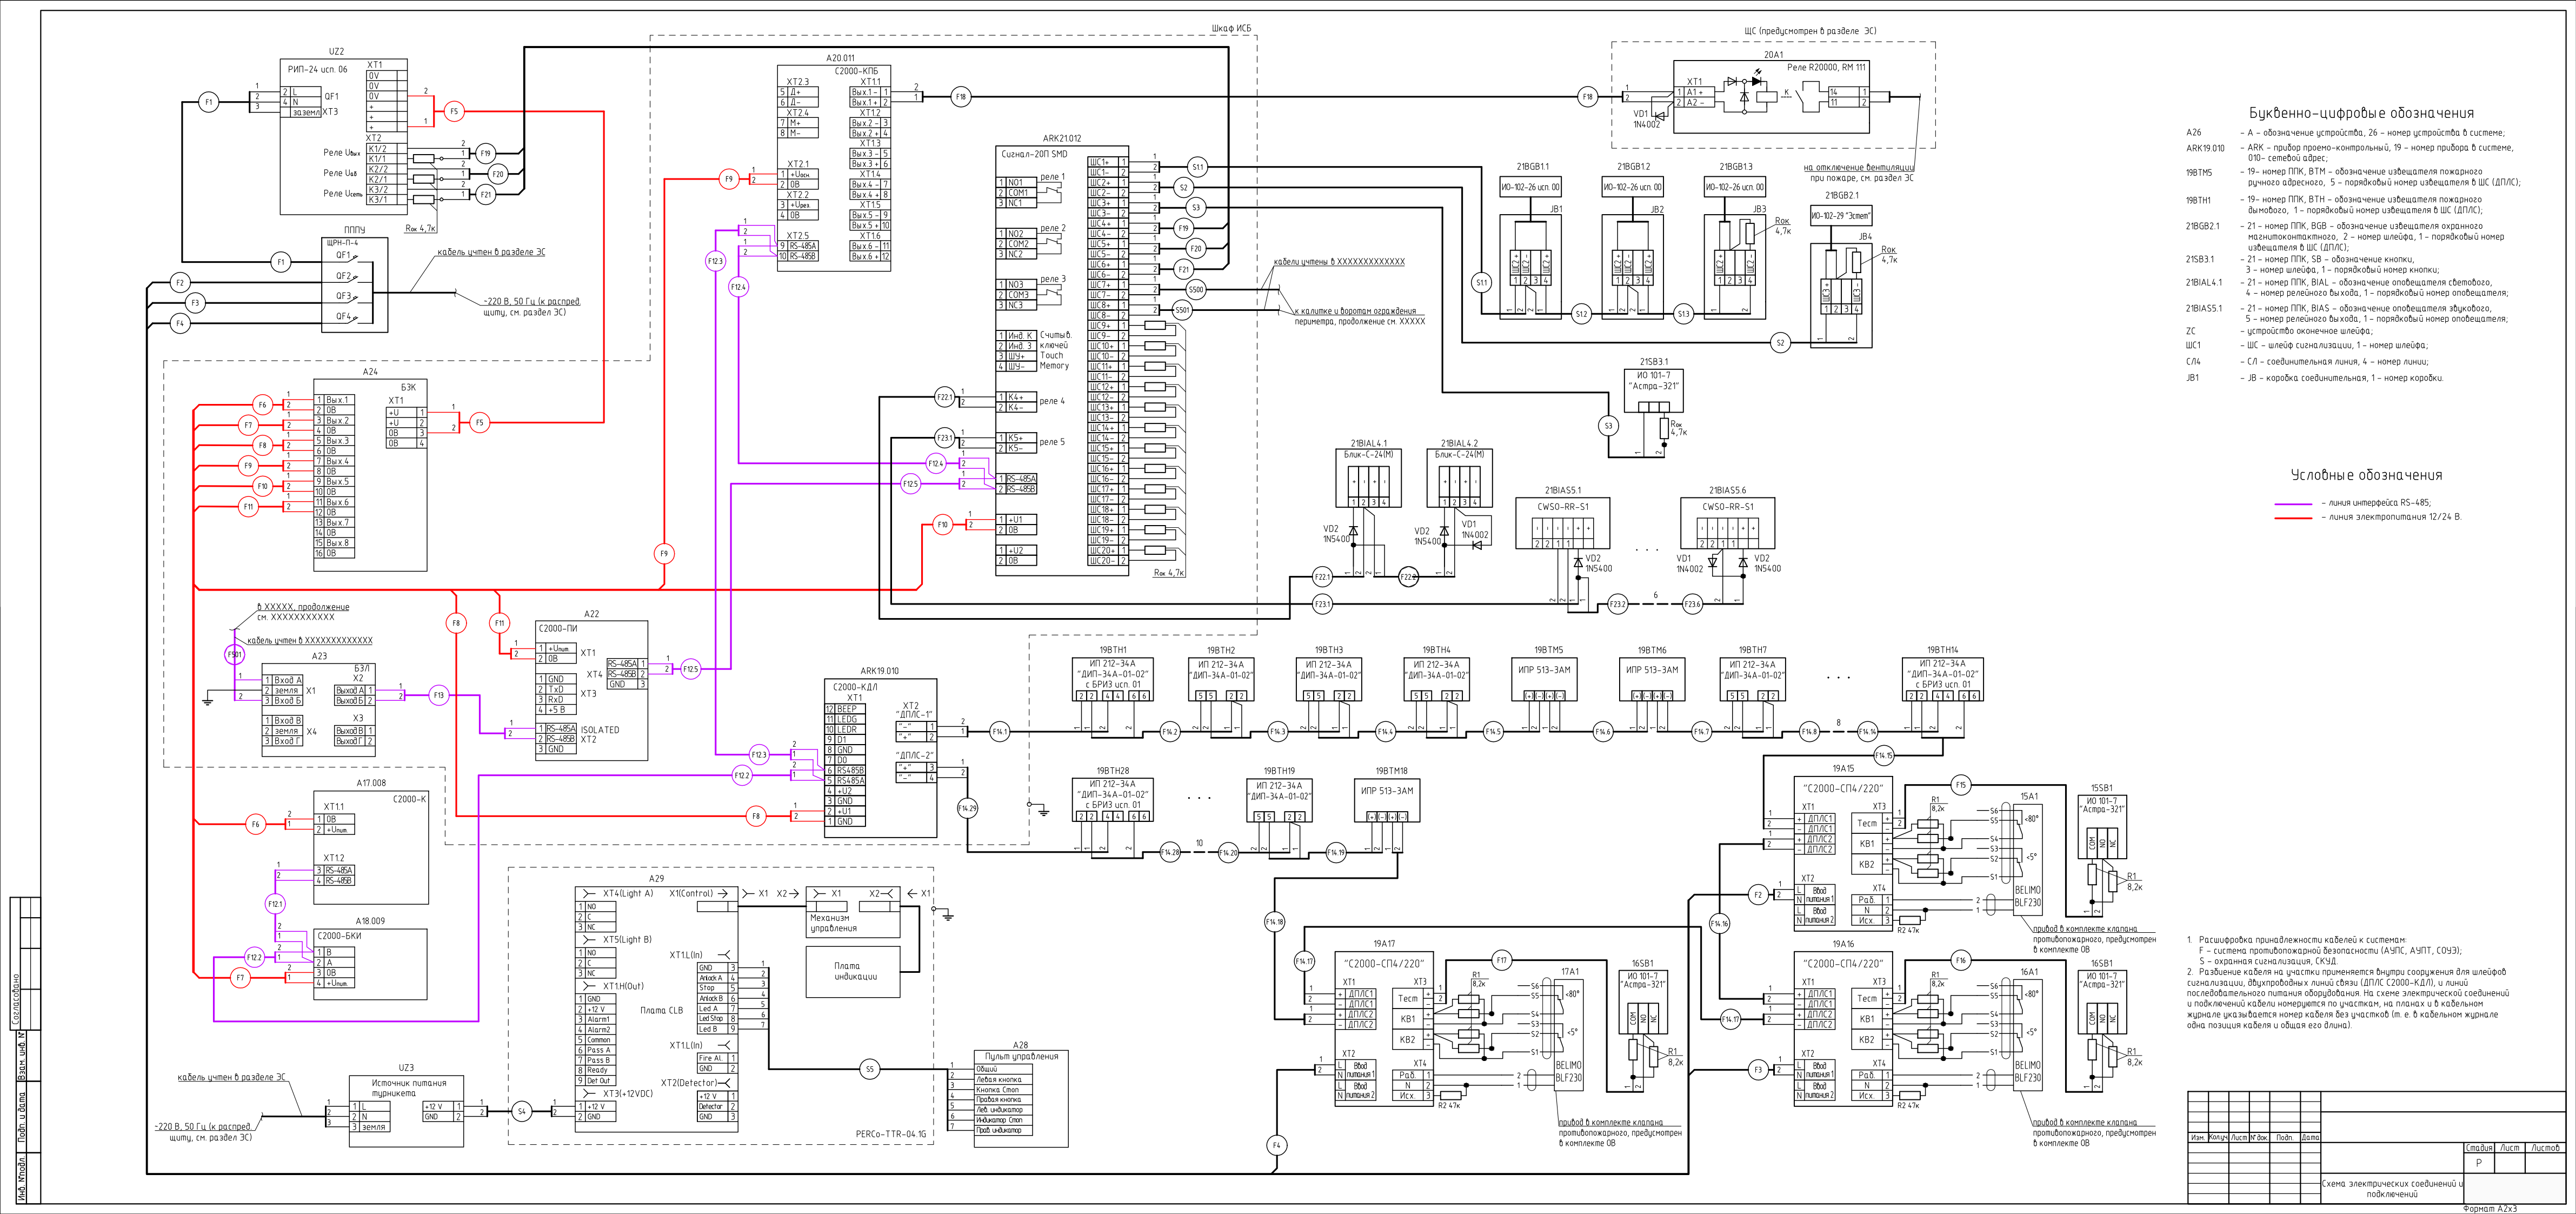2576x1214 pixels.
Task: Select the '20A1' relay designation
Action: pyautogui.click(x=1772, y=55)
